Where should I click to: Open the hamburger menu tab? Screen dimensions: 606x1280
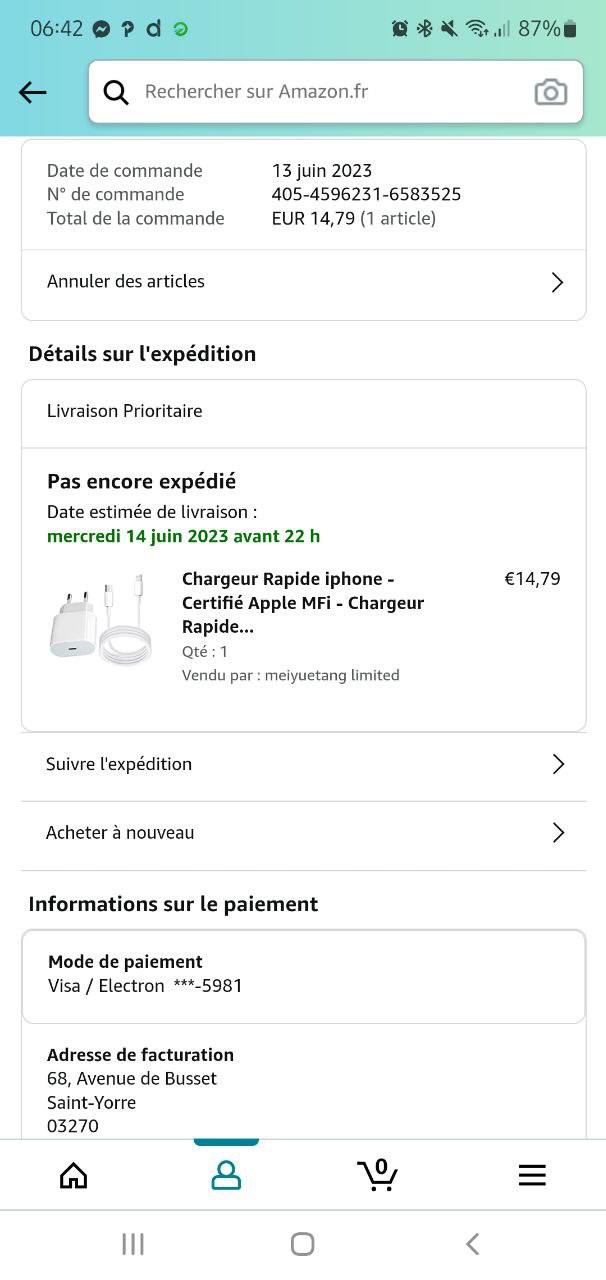532,1175
